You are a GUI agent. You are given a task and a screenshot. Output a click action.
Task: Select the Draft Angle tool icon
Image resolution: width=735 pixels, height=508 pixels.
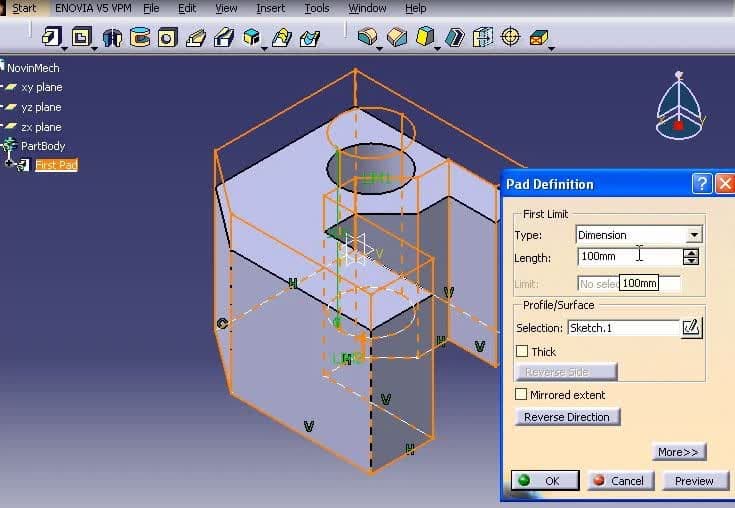click(425, 37)
